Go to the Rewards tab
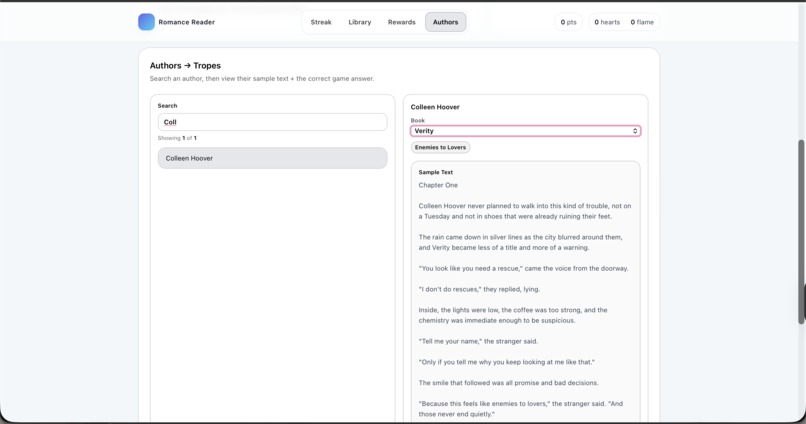This screenshot has width=806, height=424. click(x=401, y=22)
